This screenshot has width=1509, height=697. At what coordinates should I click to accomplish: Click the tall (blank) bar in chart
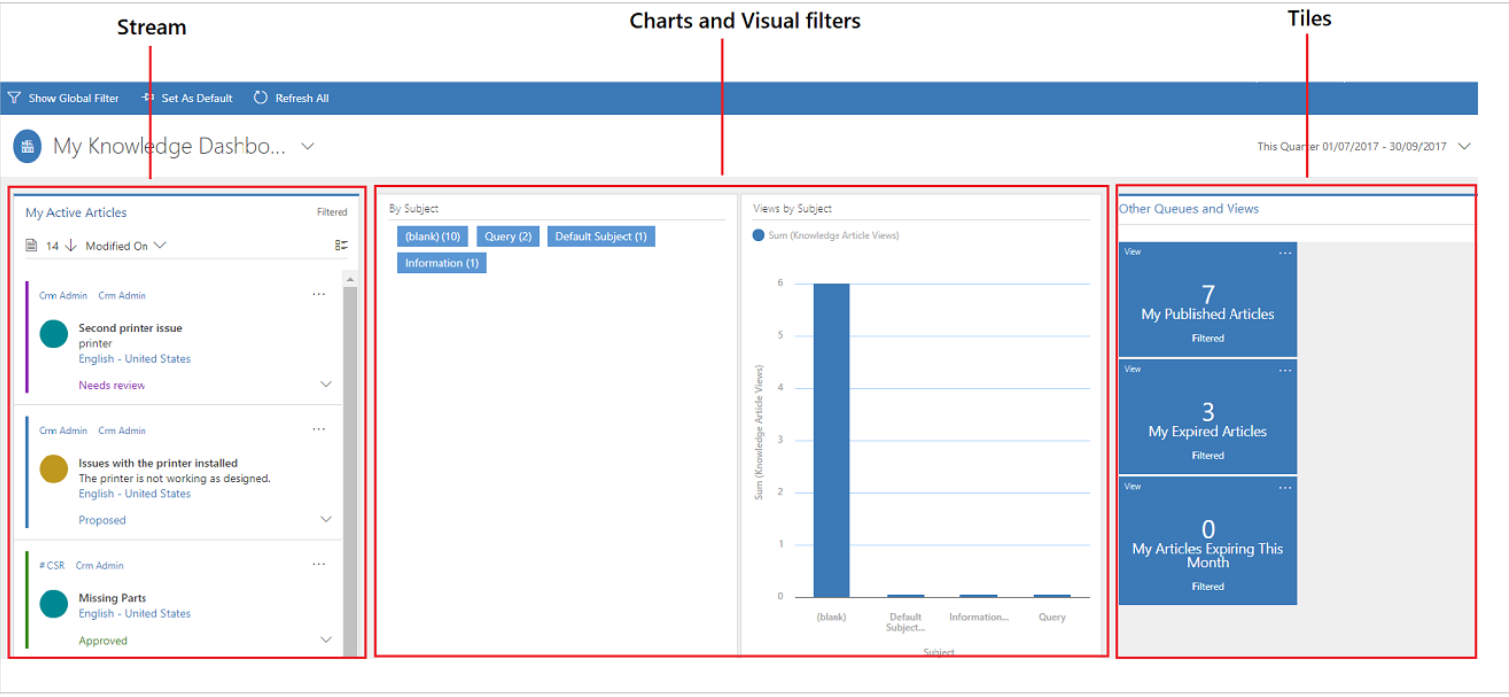[x=831, y=440]
